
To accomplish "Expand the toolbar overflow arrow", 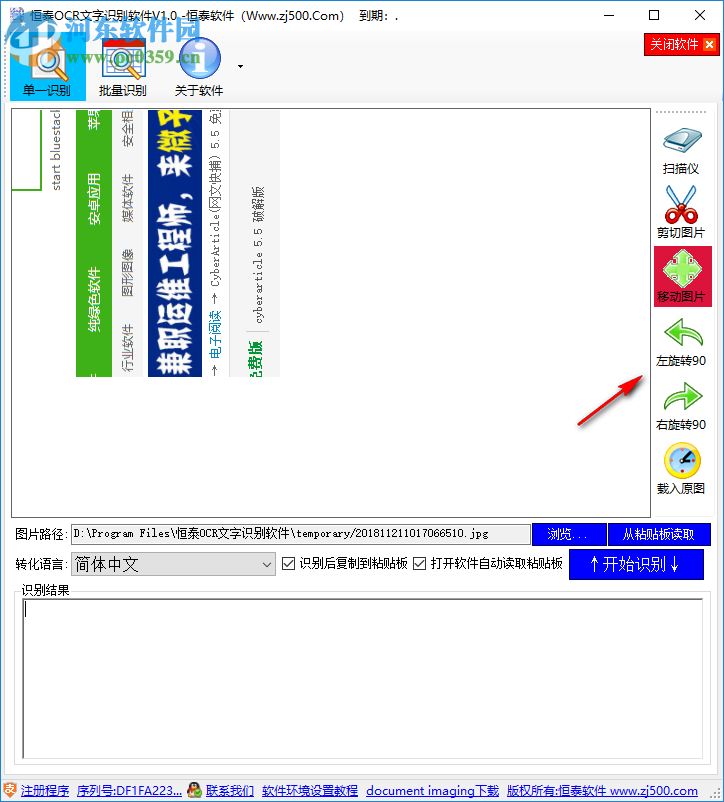I will tap(240, 66).
